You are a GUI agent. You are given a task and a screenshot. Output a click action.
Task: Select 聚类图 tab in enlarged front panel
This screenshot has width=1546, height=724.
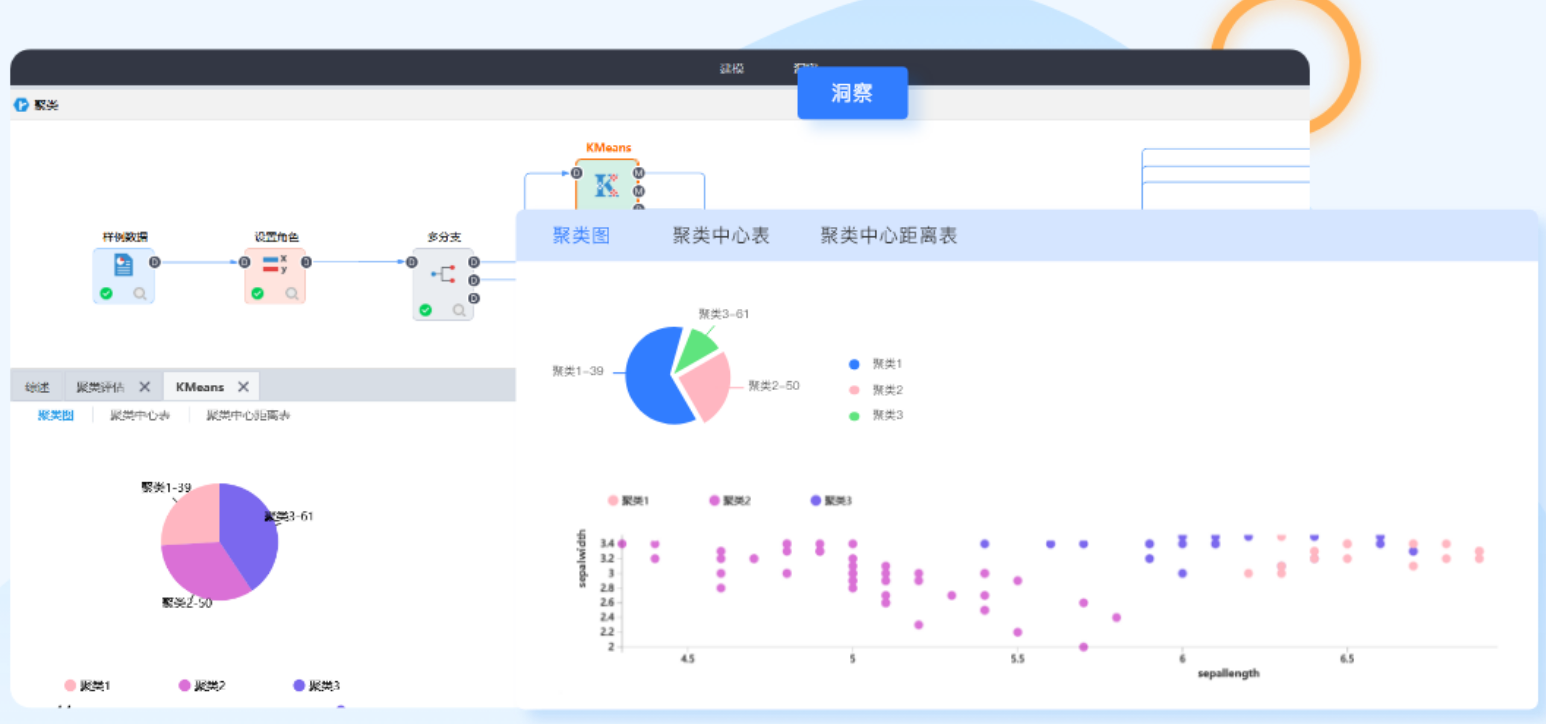[581, 236]
